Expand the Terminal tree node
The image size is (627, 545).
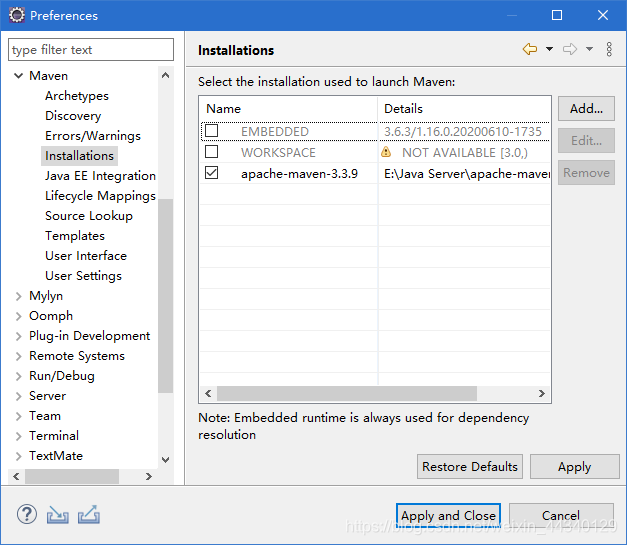(18, 436)
